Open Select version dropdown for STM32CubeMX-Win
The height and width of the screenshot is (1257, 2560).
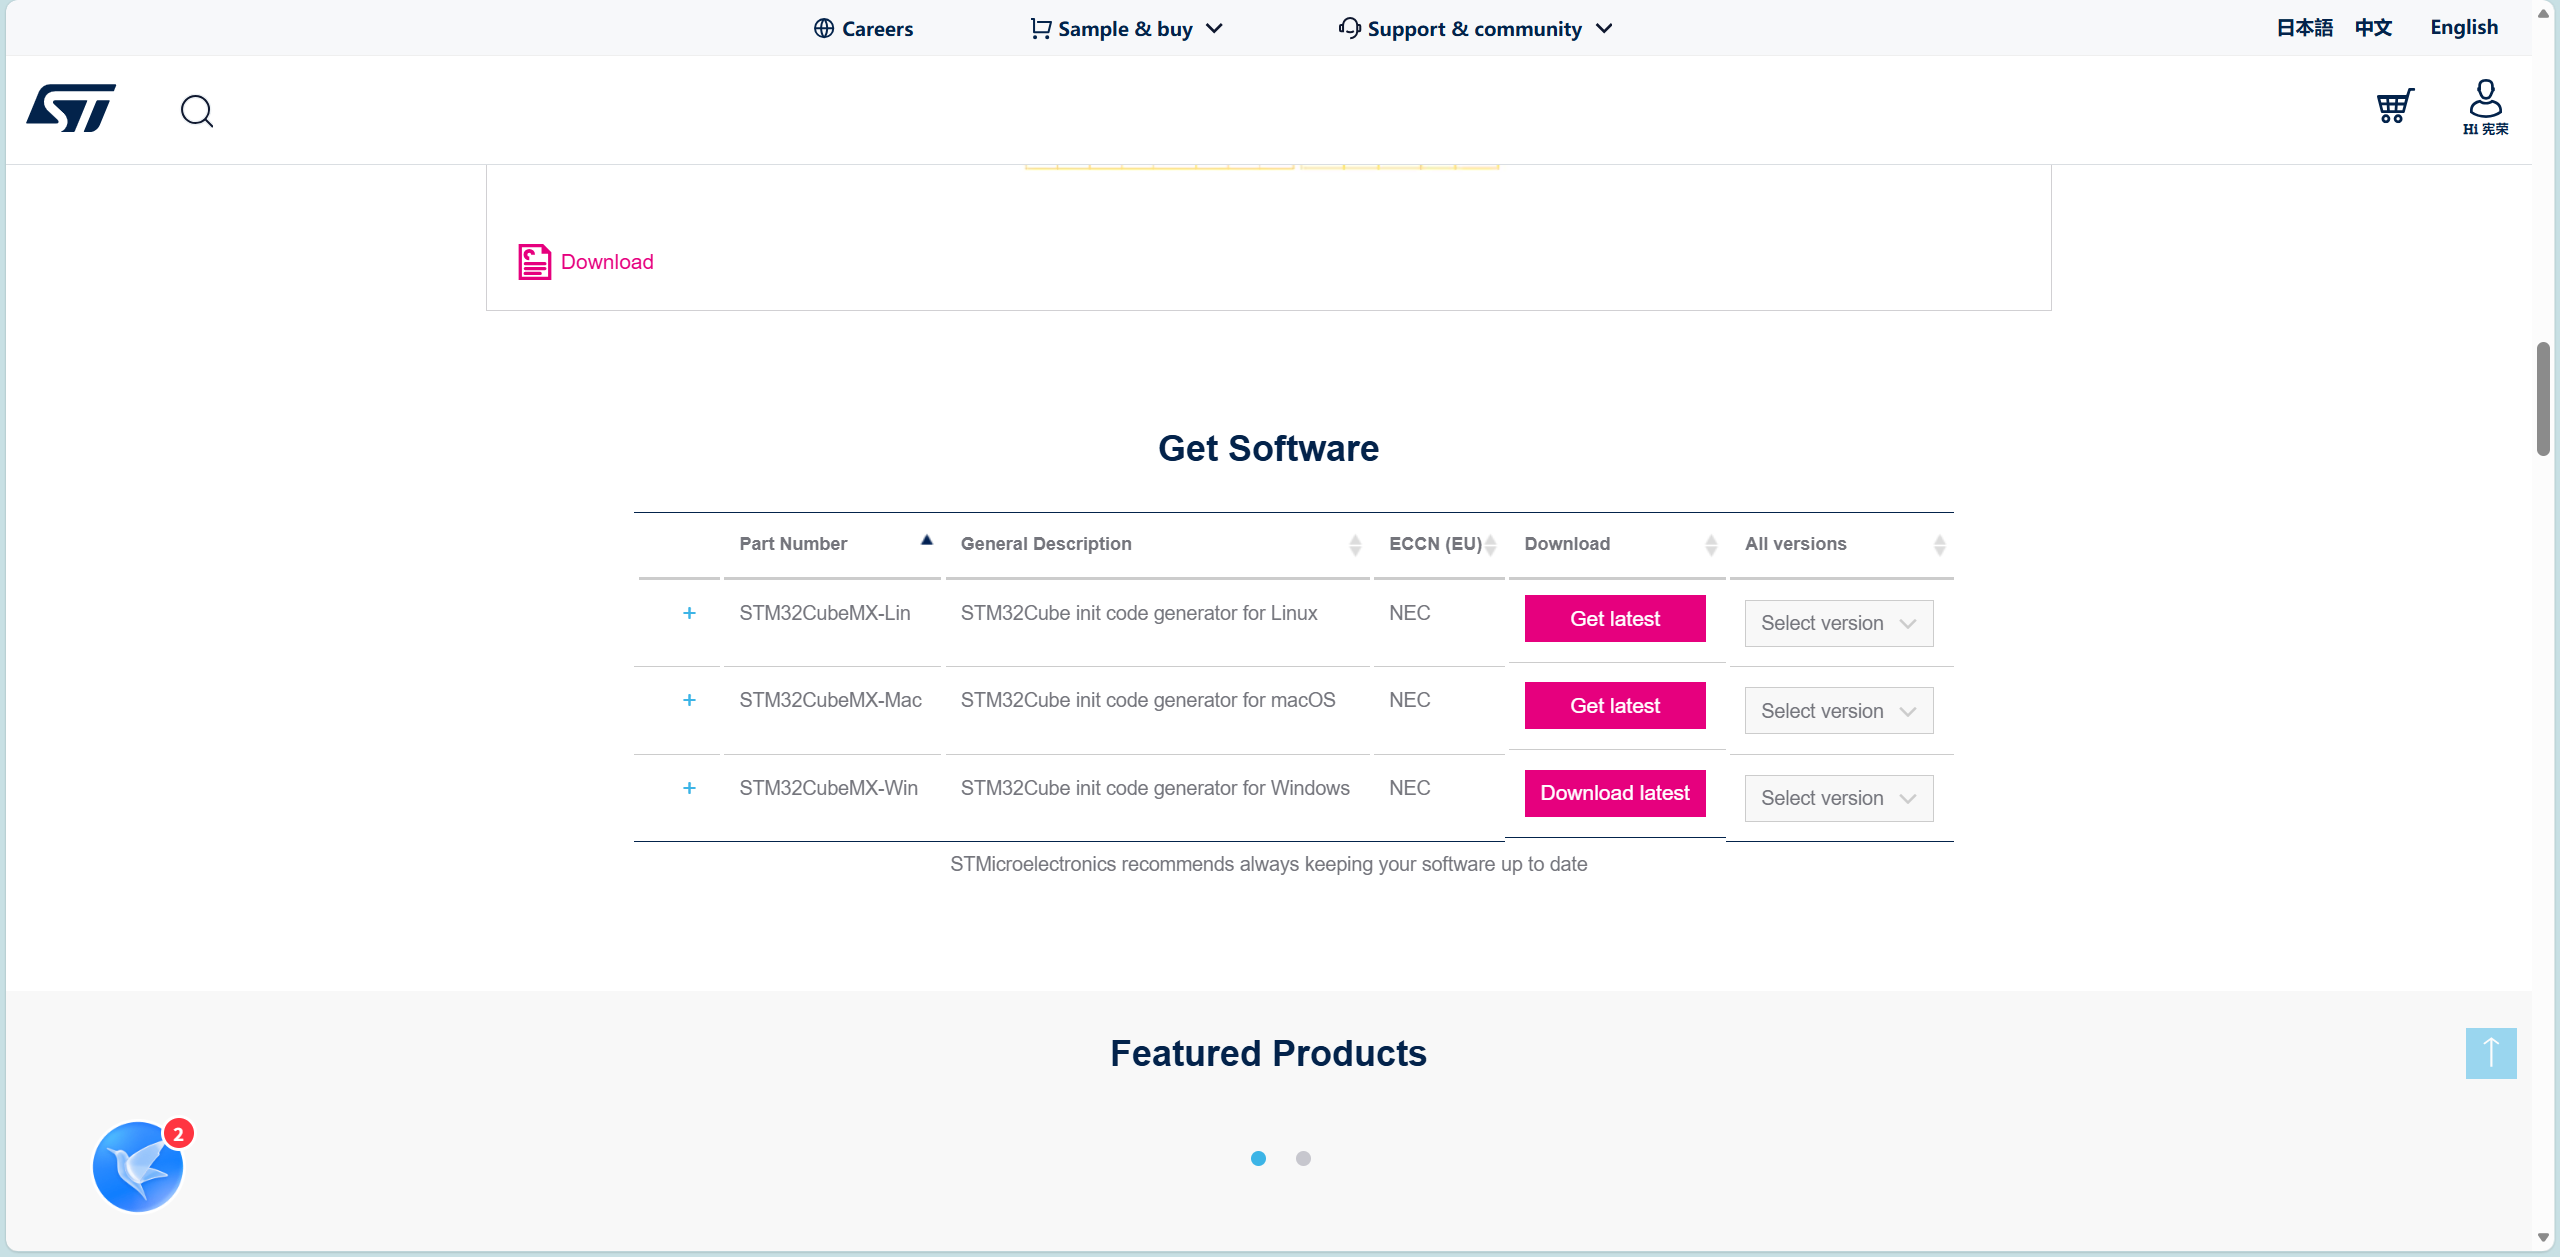[1839, 798]
